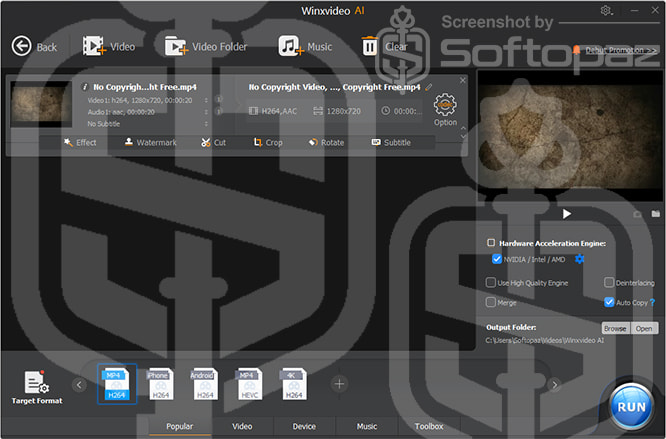Select the MP4 HEVC format preset
Image resolution: width=666 pixels, height=439 pixels.
pyautogui.click(x=249, y=384)
